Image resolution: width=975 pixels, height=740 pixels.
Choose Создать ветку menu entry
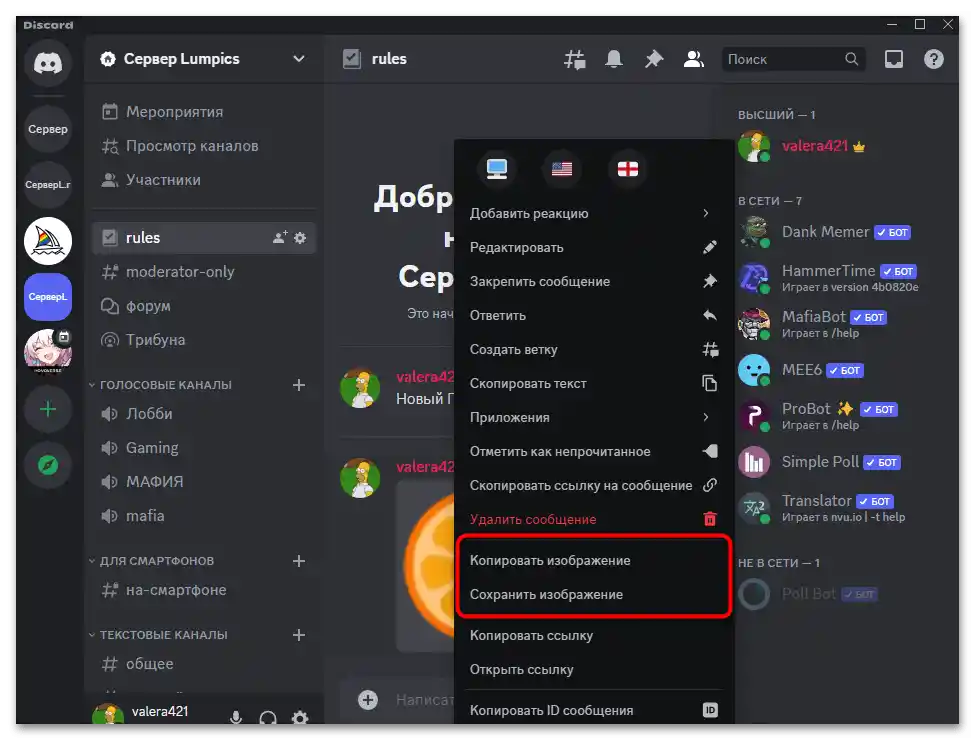click(594, 349)
